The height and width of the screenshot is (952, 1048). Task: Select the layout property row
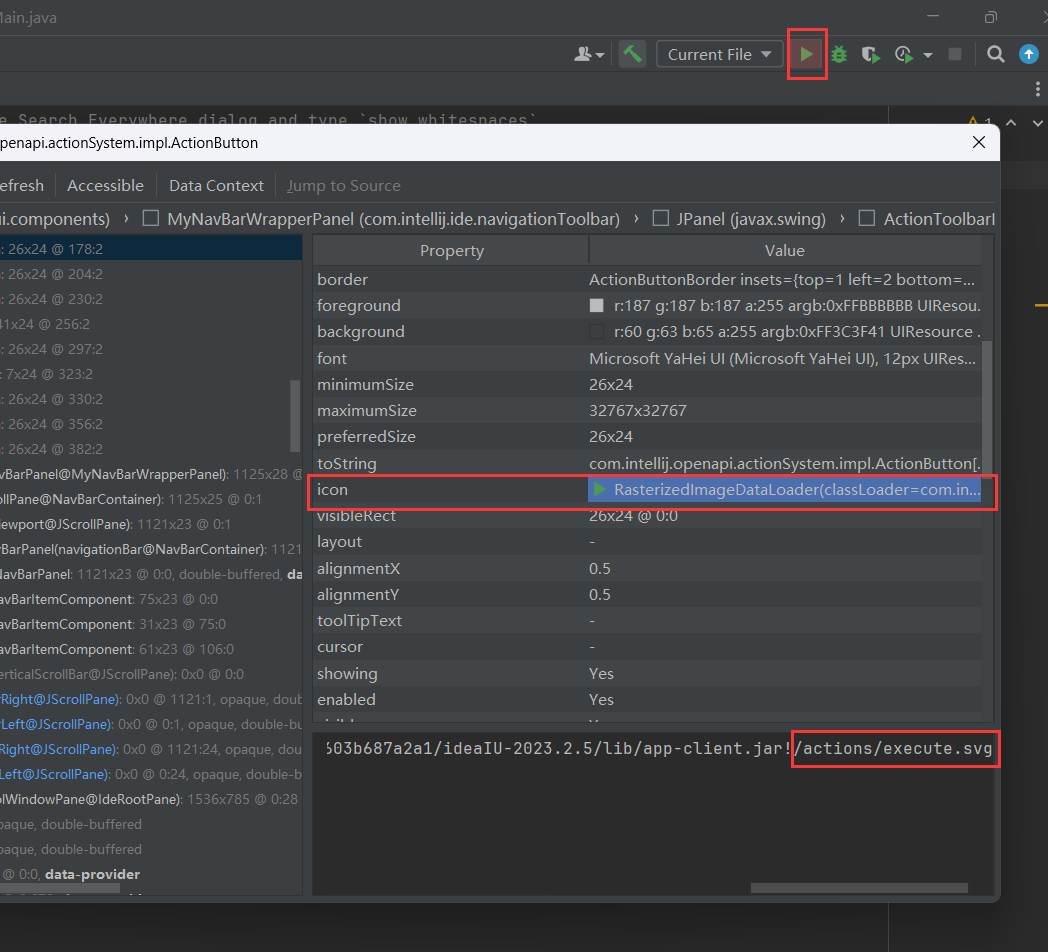(x=647, y=542)
